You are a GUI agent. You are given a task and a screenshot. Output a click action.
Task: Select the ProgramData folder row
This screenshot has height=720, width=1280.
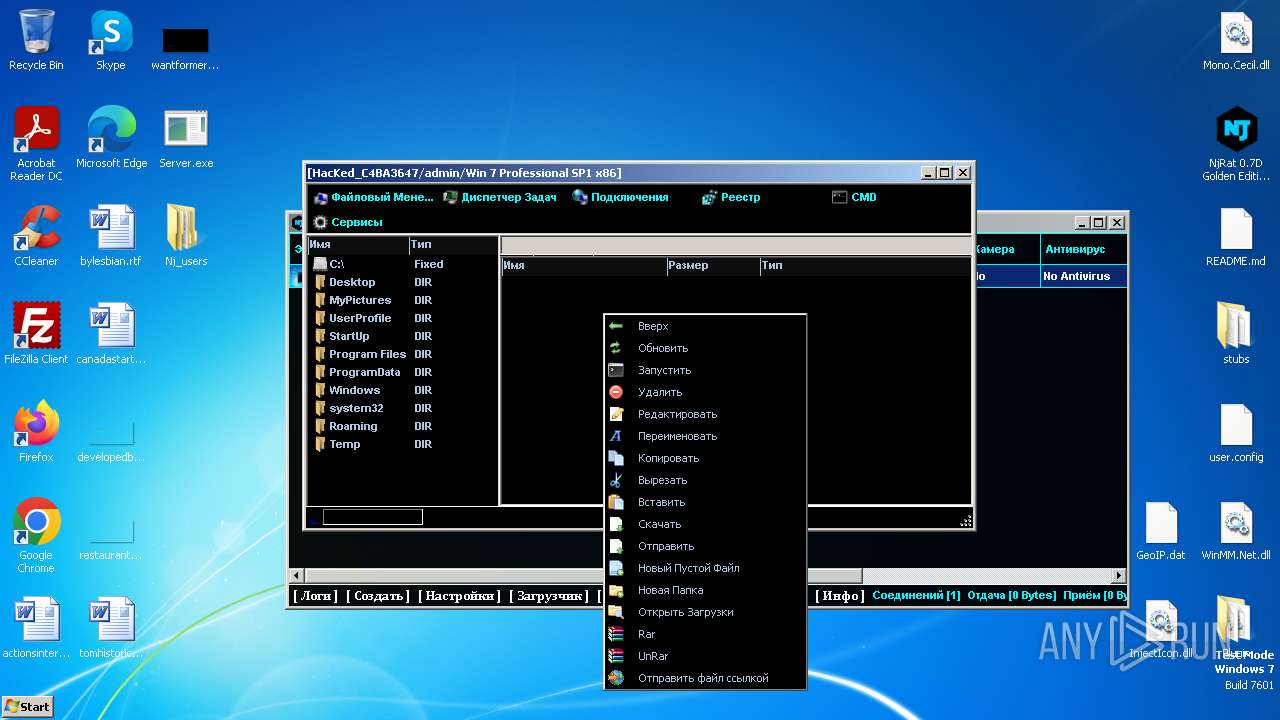click(402, 372)
